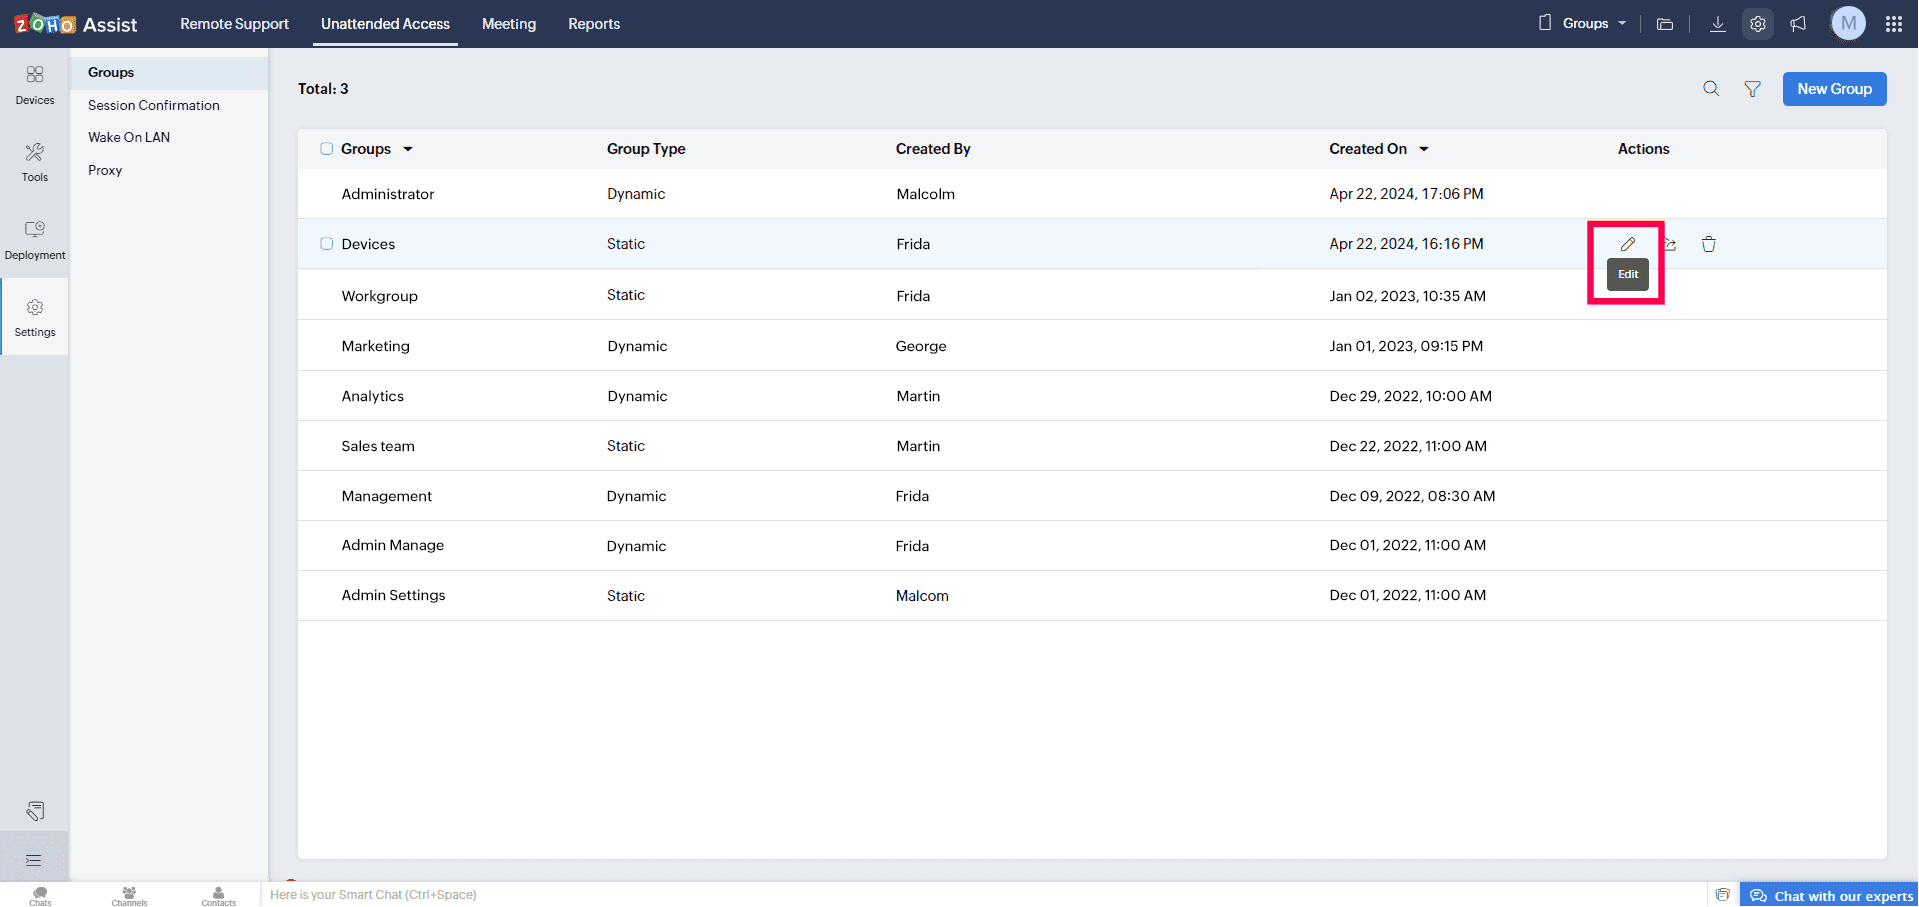This screenshot has width=1919, height=907.
Task: Click the New Group button
Action: [x=1834, y=89]
